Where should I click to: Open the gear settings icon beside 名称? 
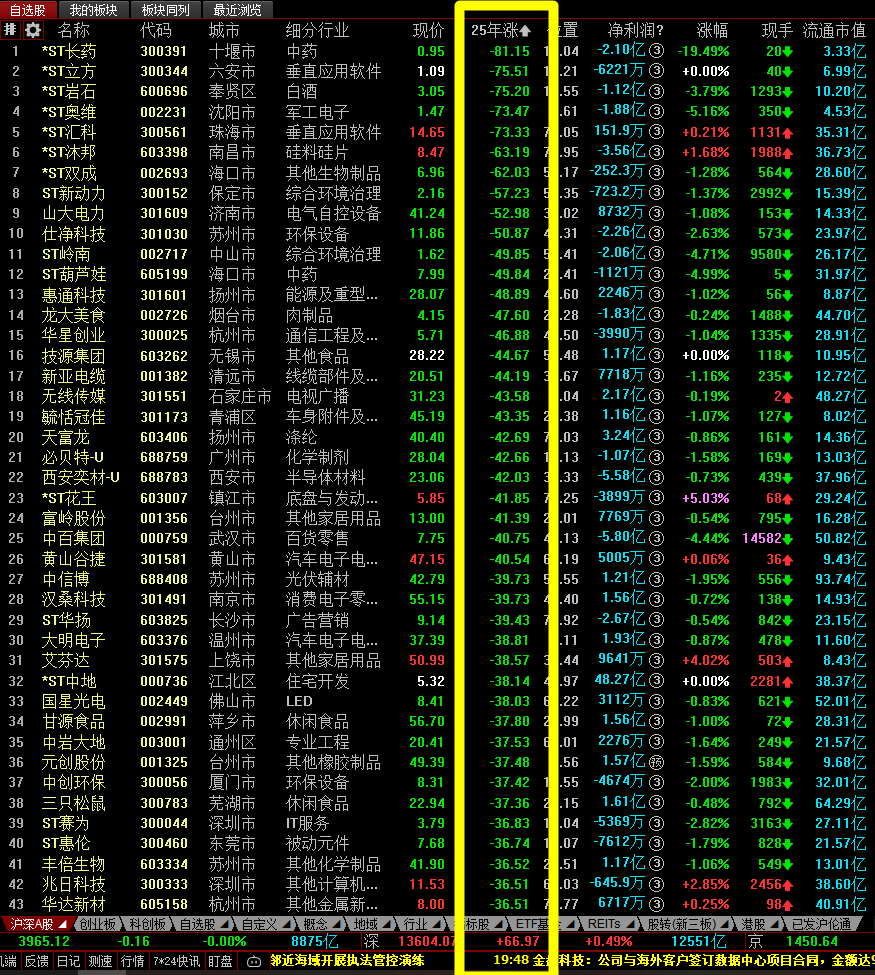pos(33,29)
